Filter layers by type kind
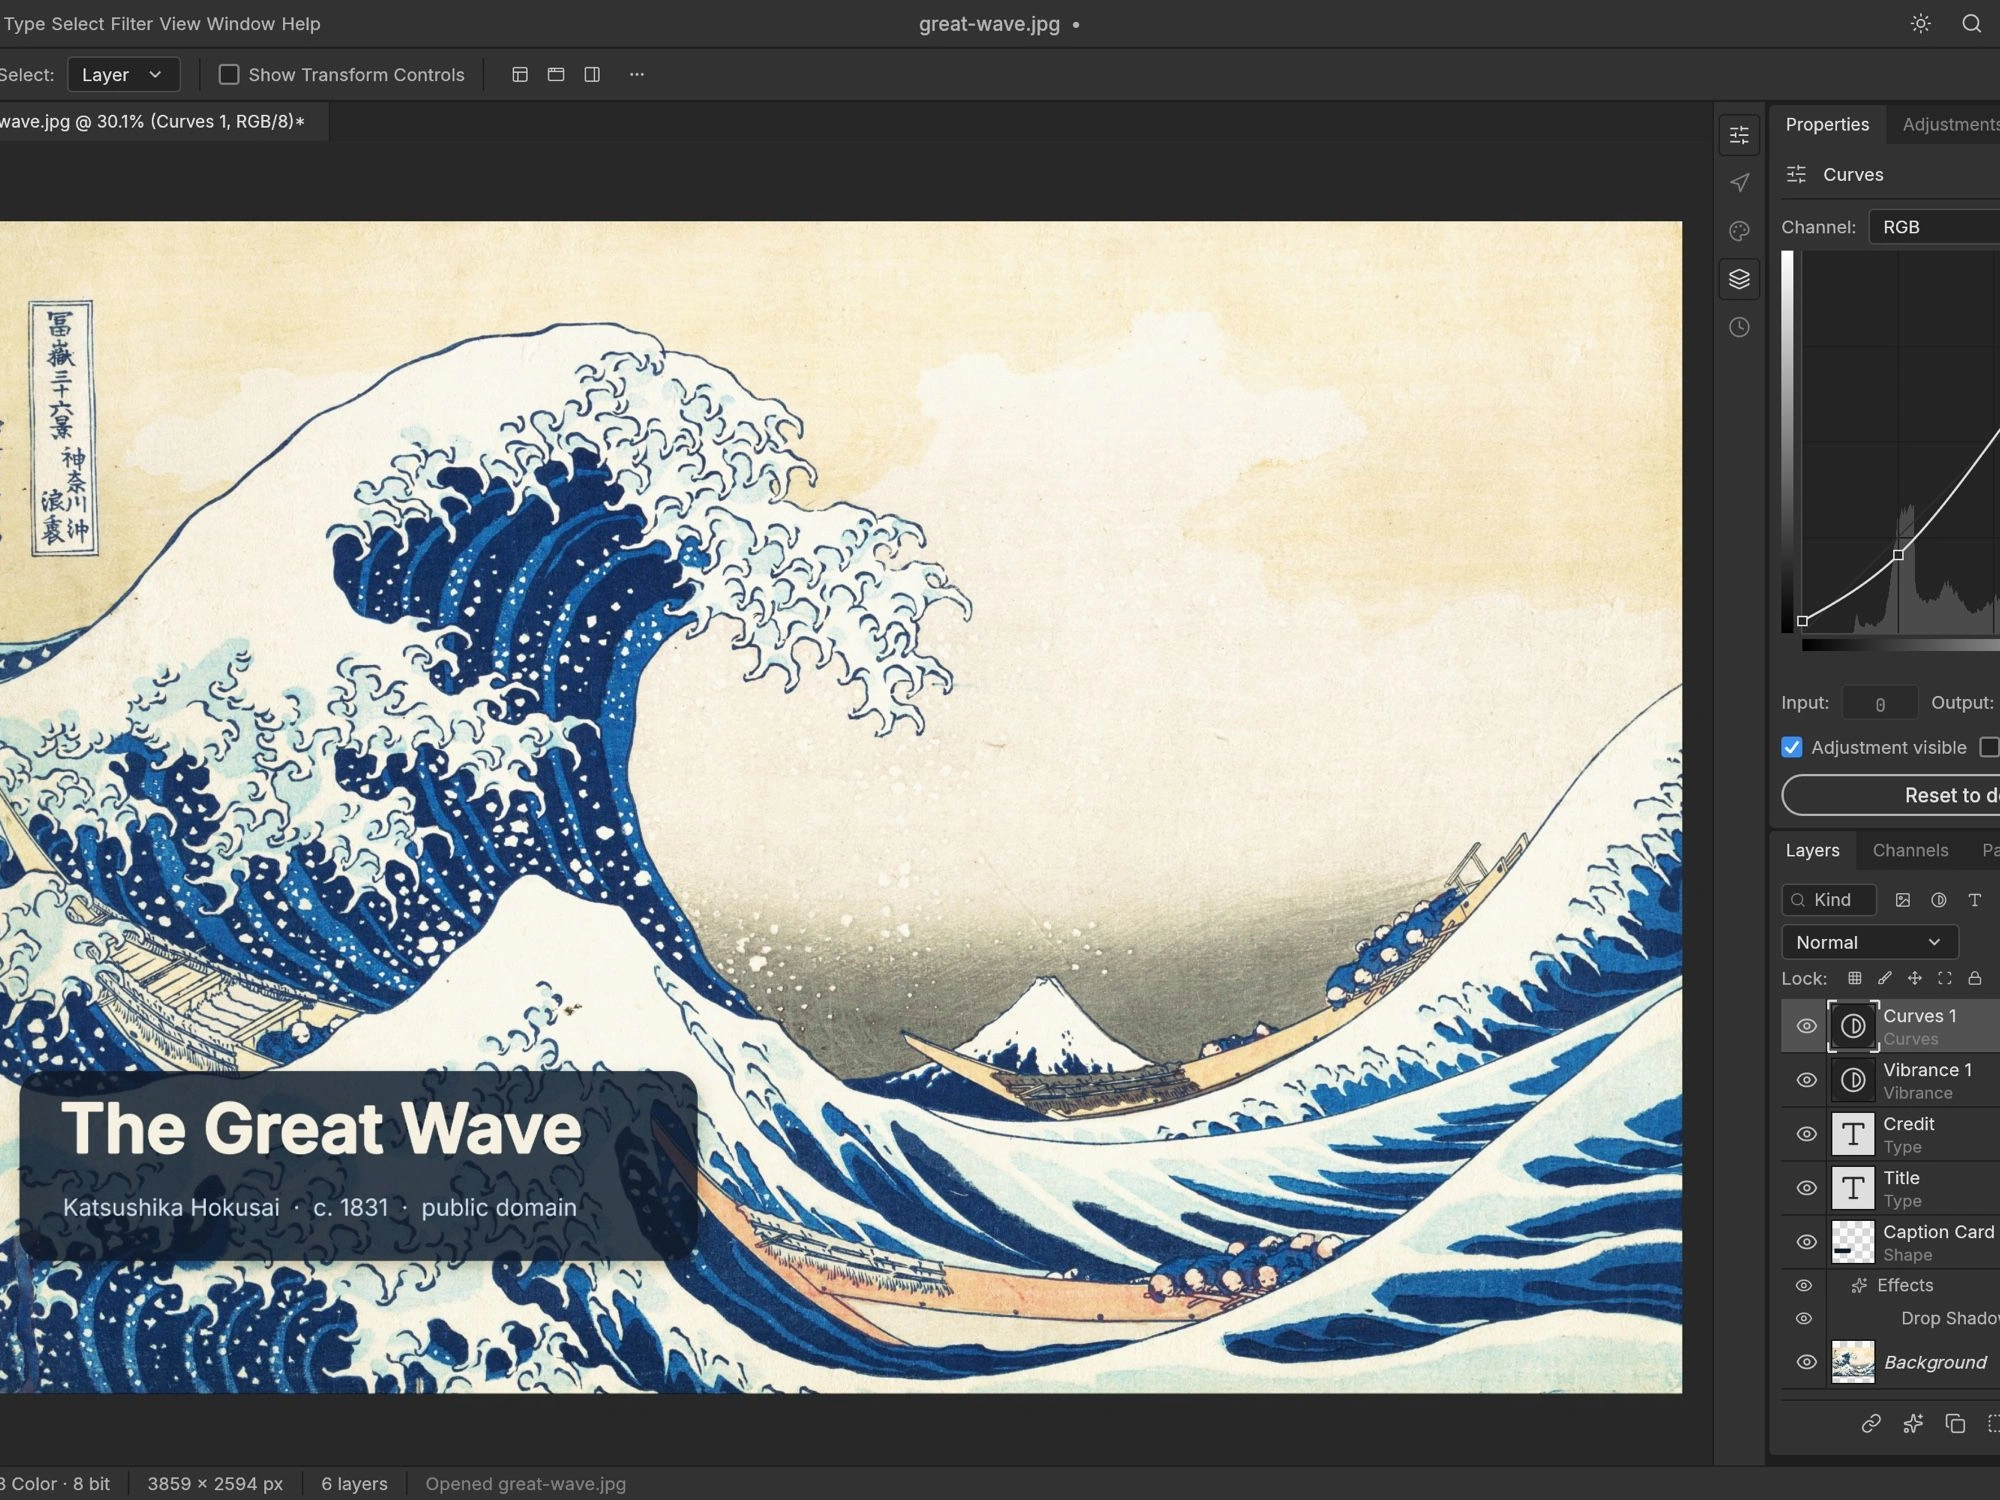The image size is (2000, 1500). click(x=1974, y=900)
